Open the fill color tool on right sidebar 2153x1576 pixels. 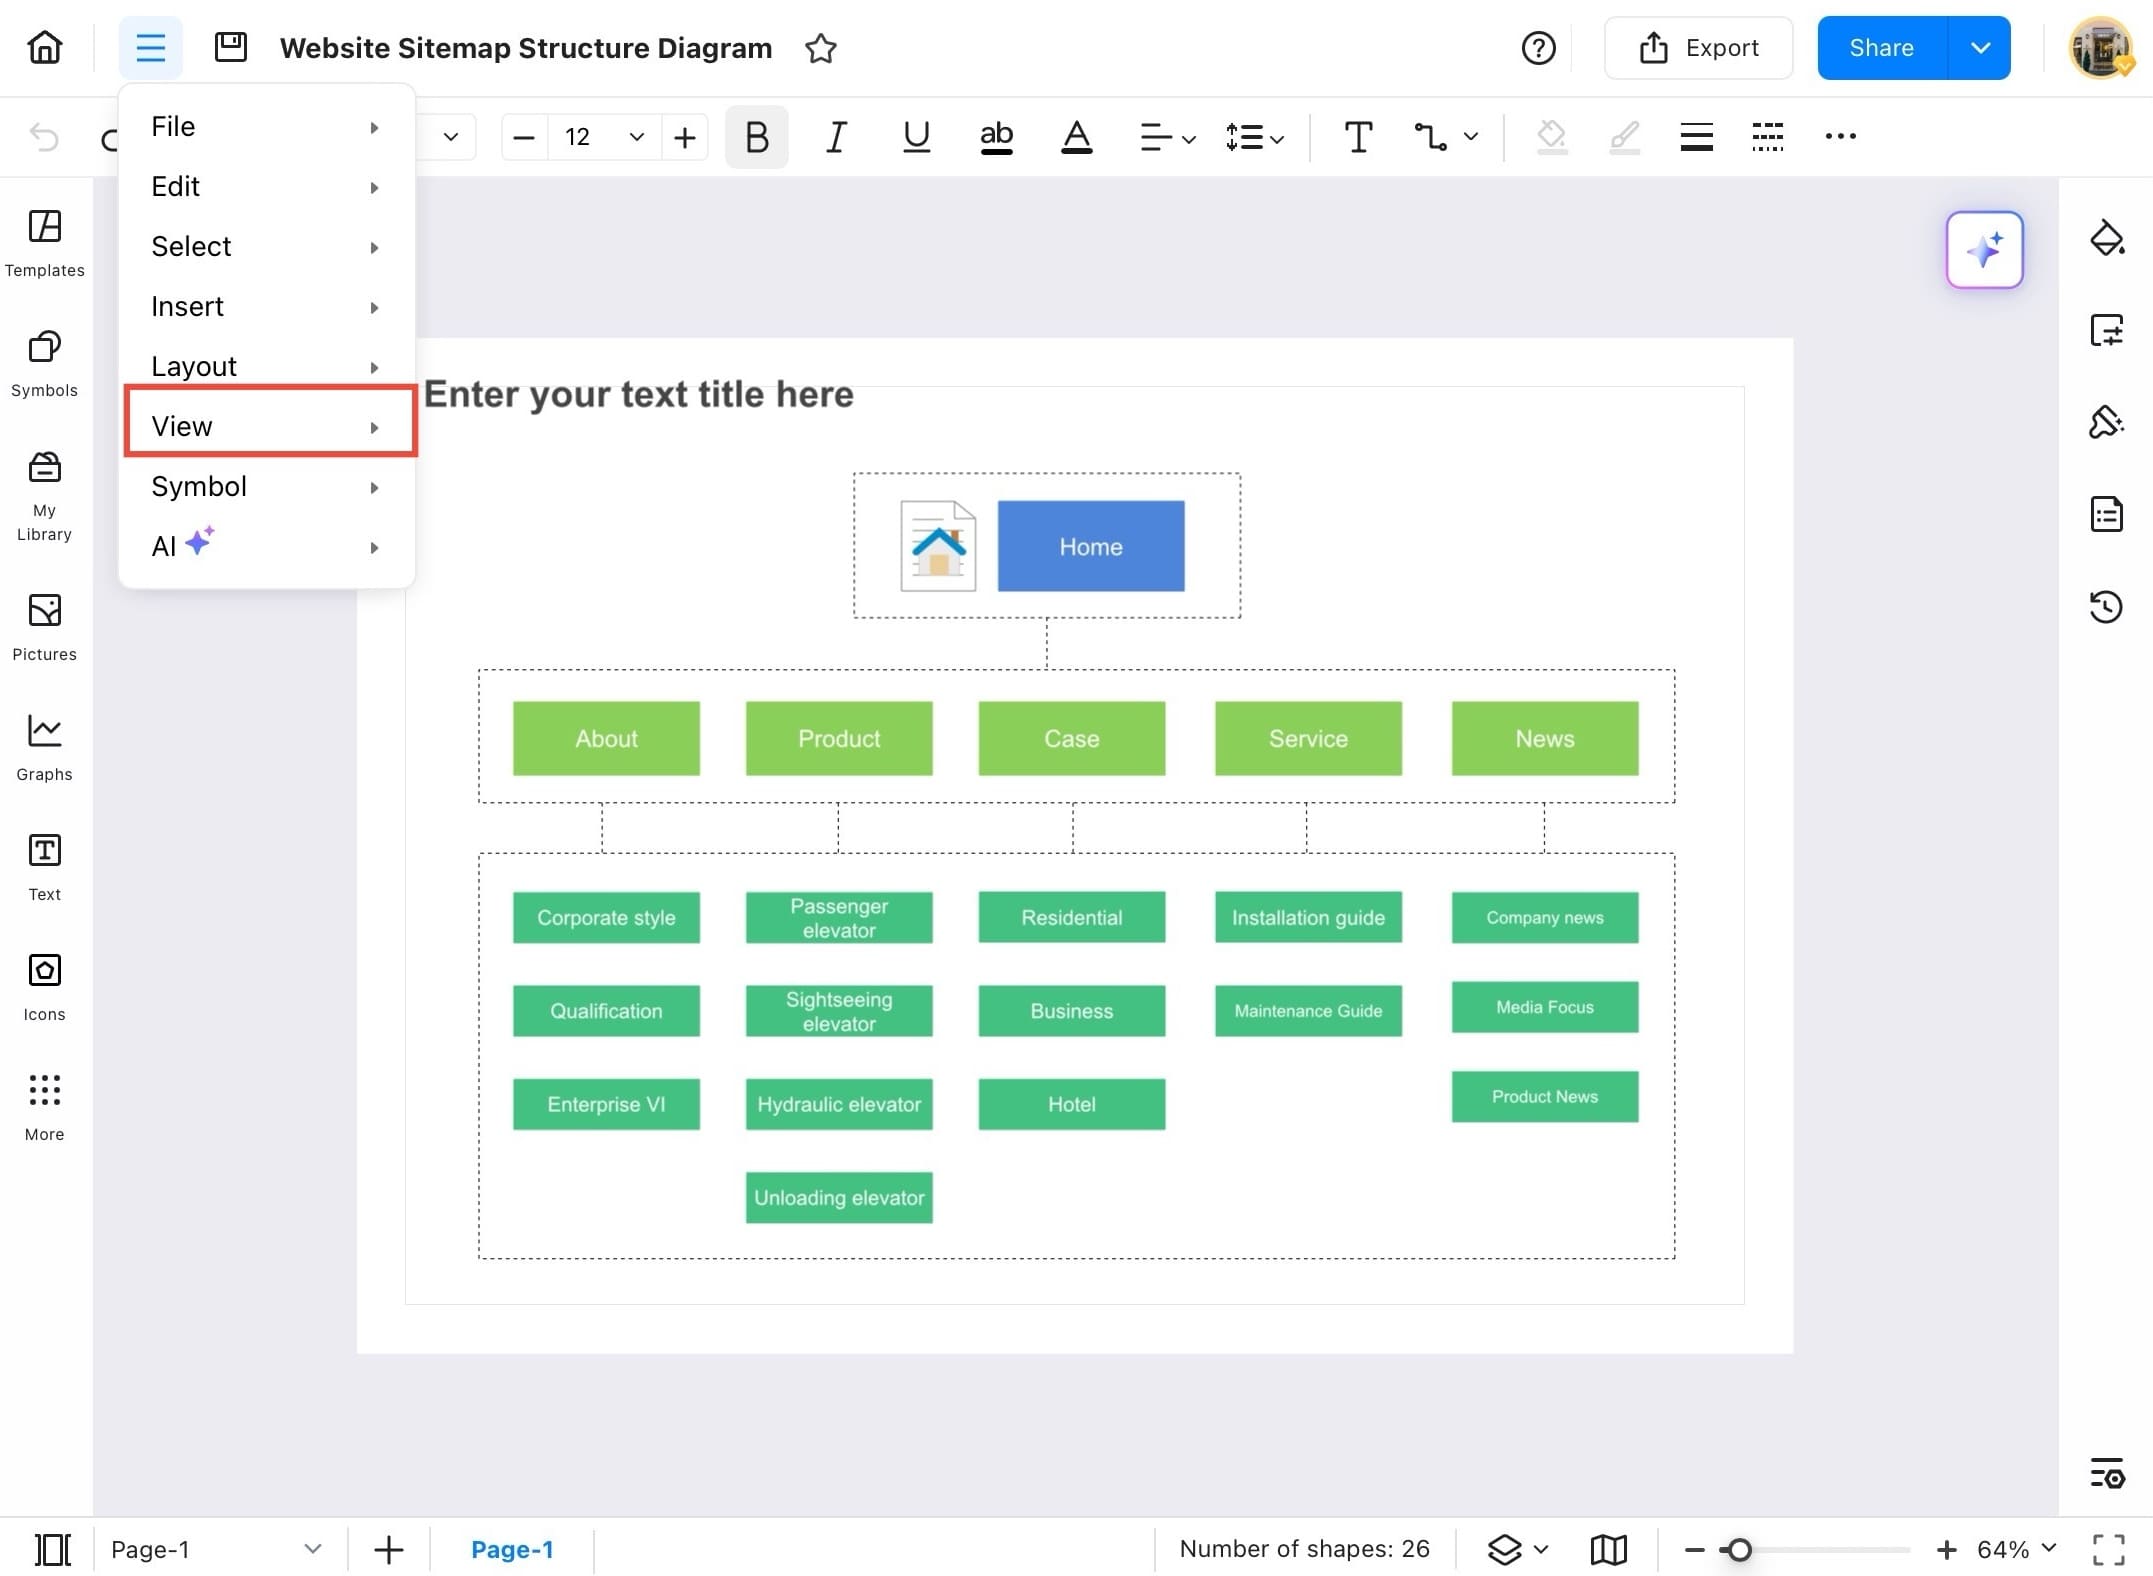(x=2108, y=238)
